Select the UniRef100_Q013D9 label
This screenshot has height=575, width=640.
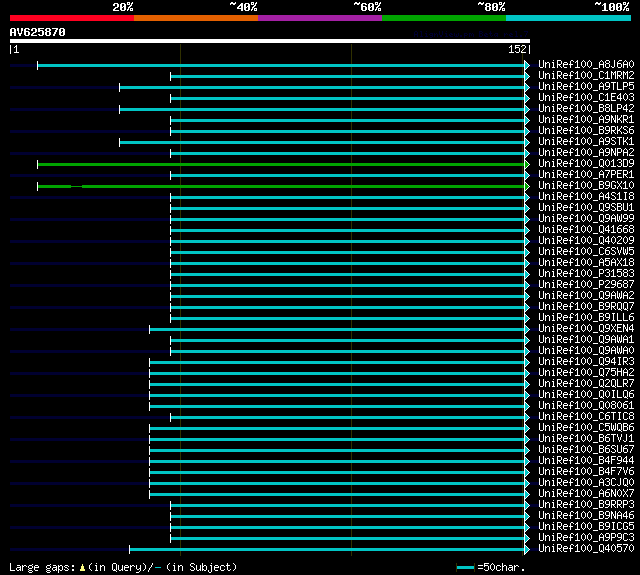(x=586, y=164)
